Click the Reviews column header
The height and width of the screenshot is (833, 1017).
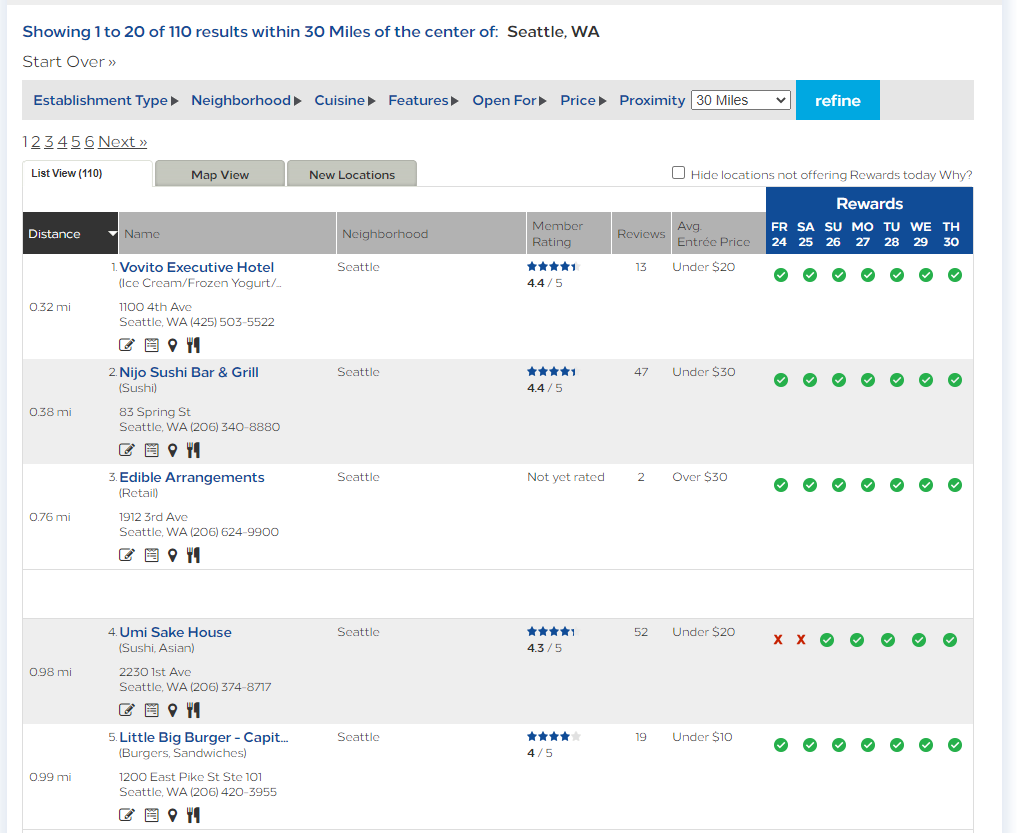[x=641, y=234]
